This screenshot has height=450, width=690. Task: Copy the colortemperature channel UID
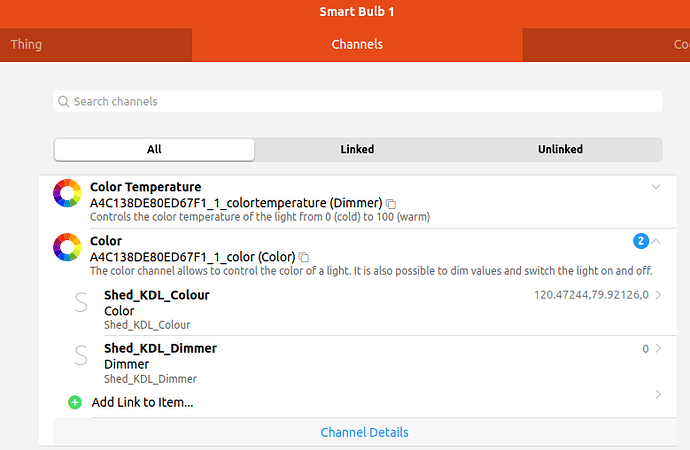coord(391,204)
